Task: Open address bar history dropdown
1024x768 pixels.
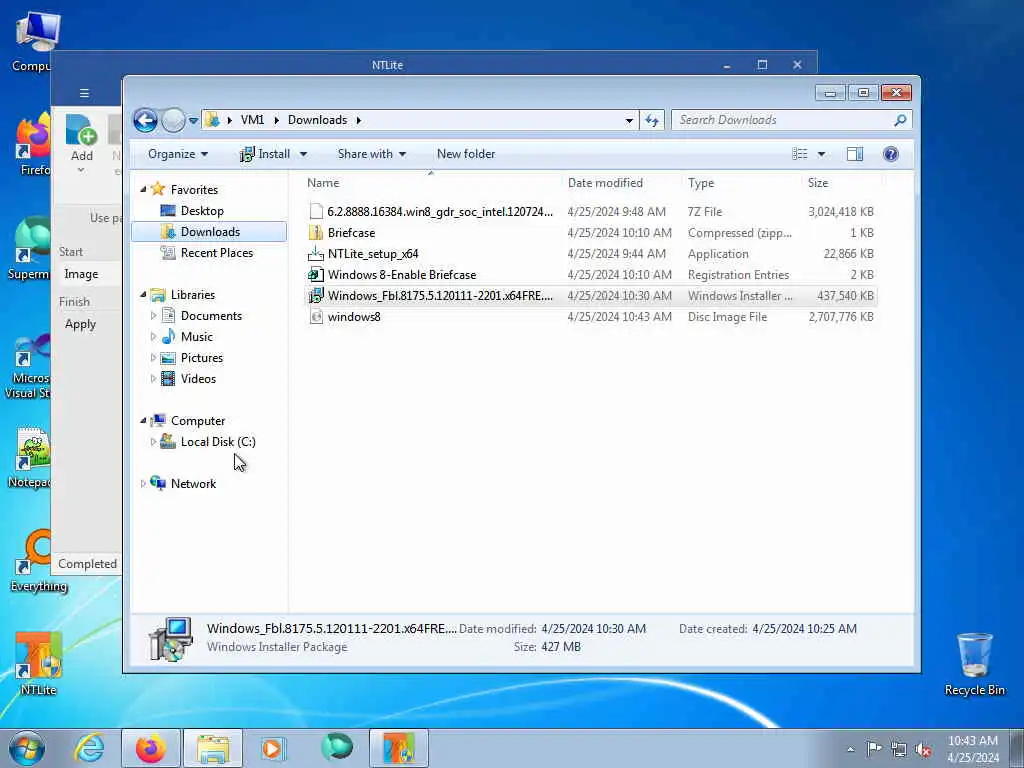Action: pyautogui.click(x=629, y=121)
